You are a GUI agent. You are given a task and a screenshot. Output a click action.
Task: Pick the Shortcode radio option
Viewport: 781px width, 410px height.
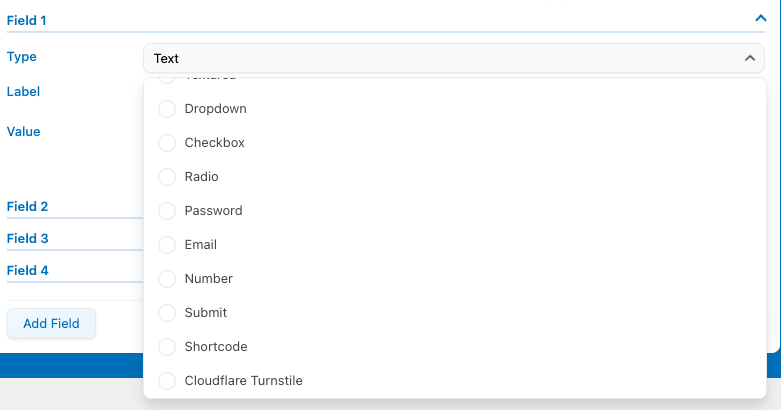pos(167,347)
